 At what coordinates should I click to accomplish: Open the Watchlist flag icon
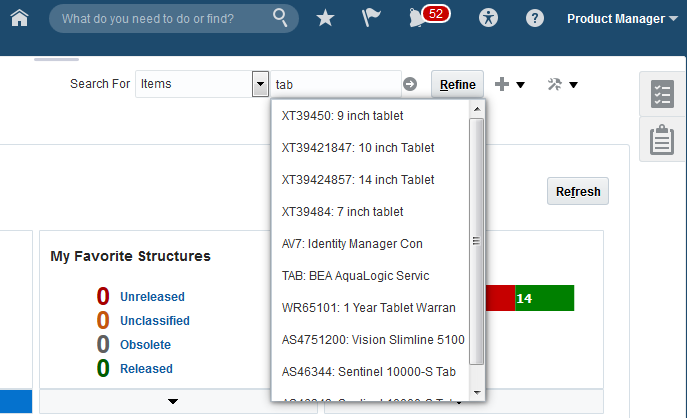(x=371, y=18)
